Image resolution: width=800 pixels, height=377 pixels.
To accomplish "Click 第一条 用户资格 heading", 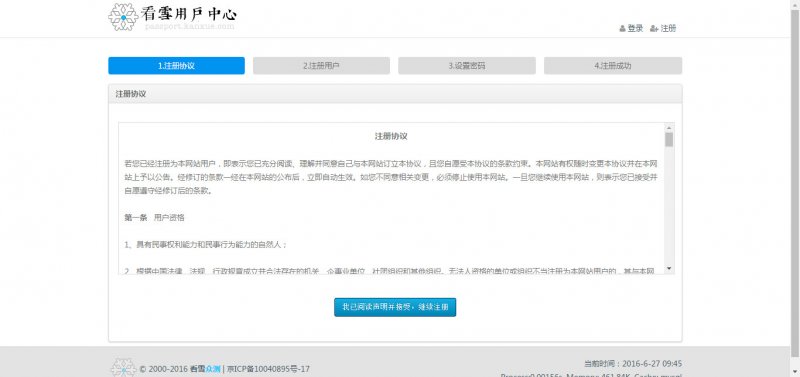I will 154,217.
